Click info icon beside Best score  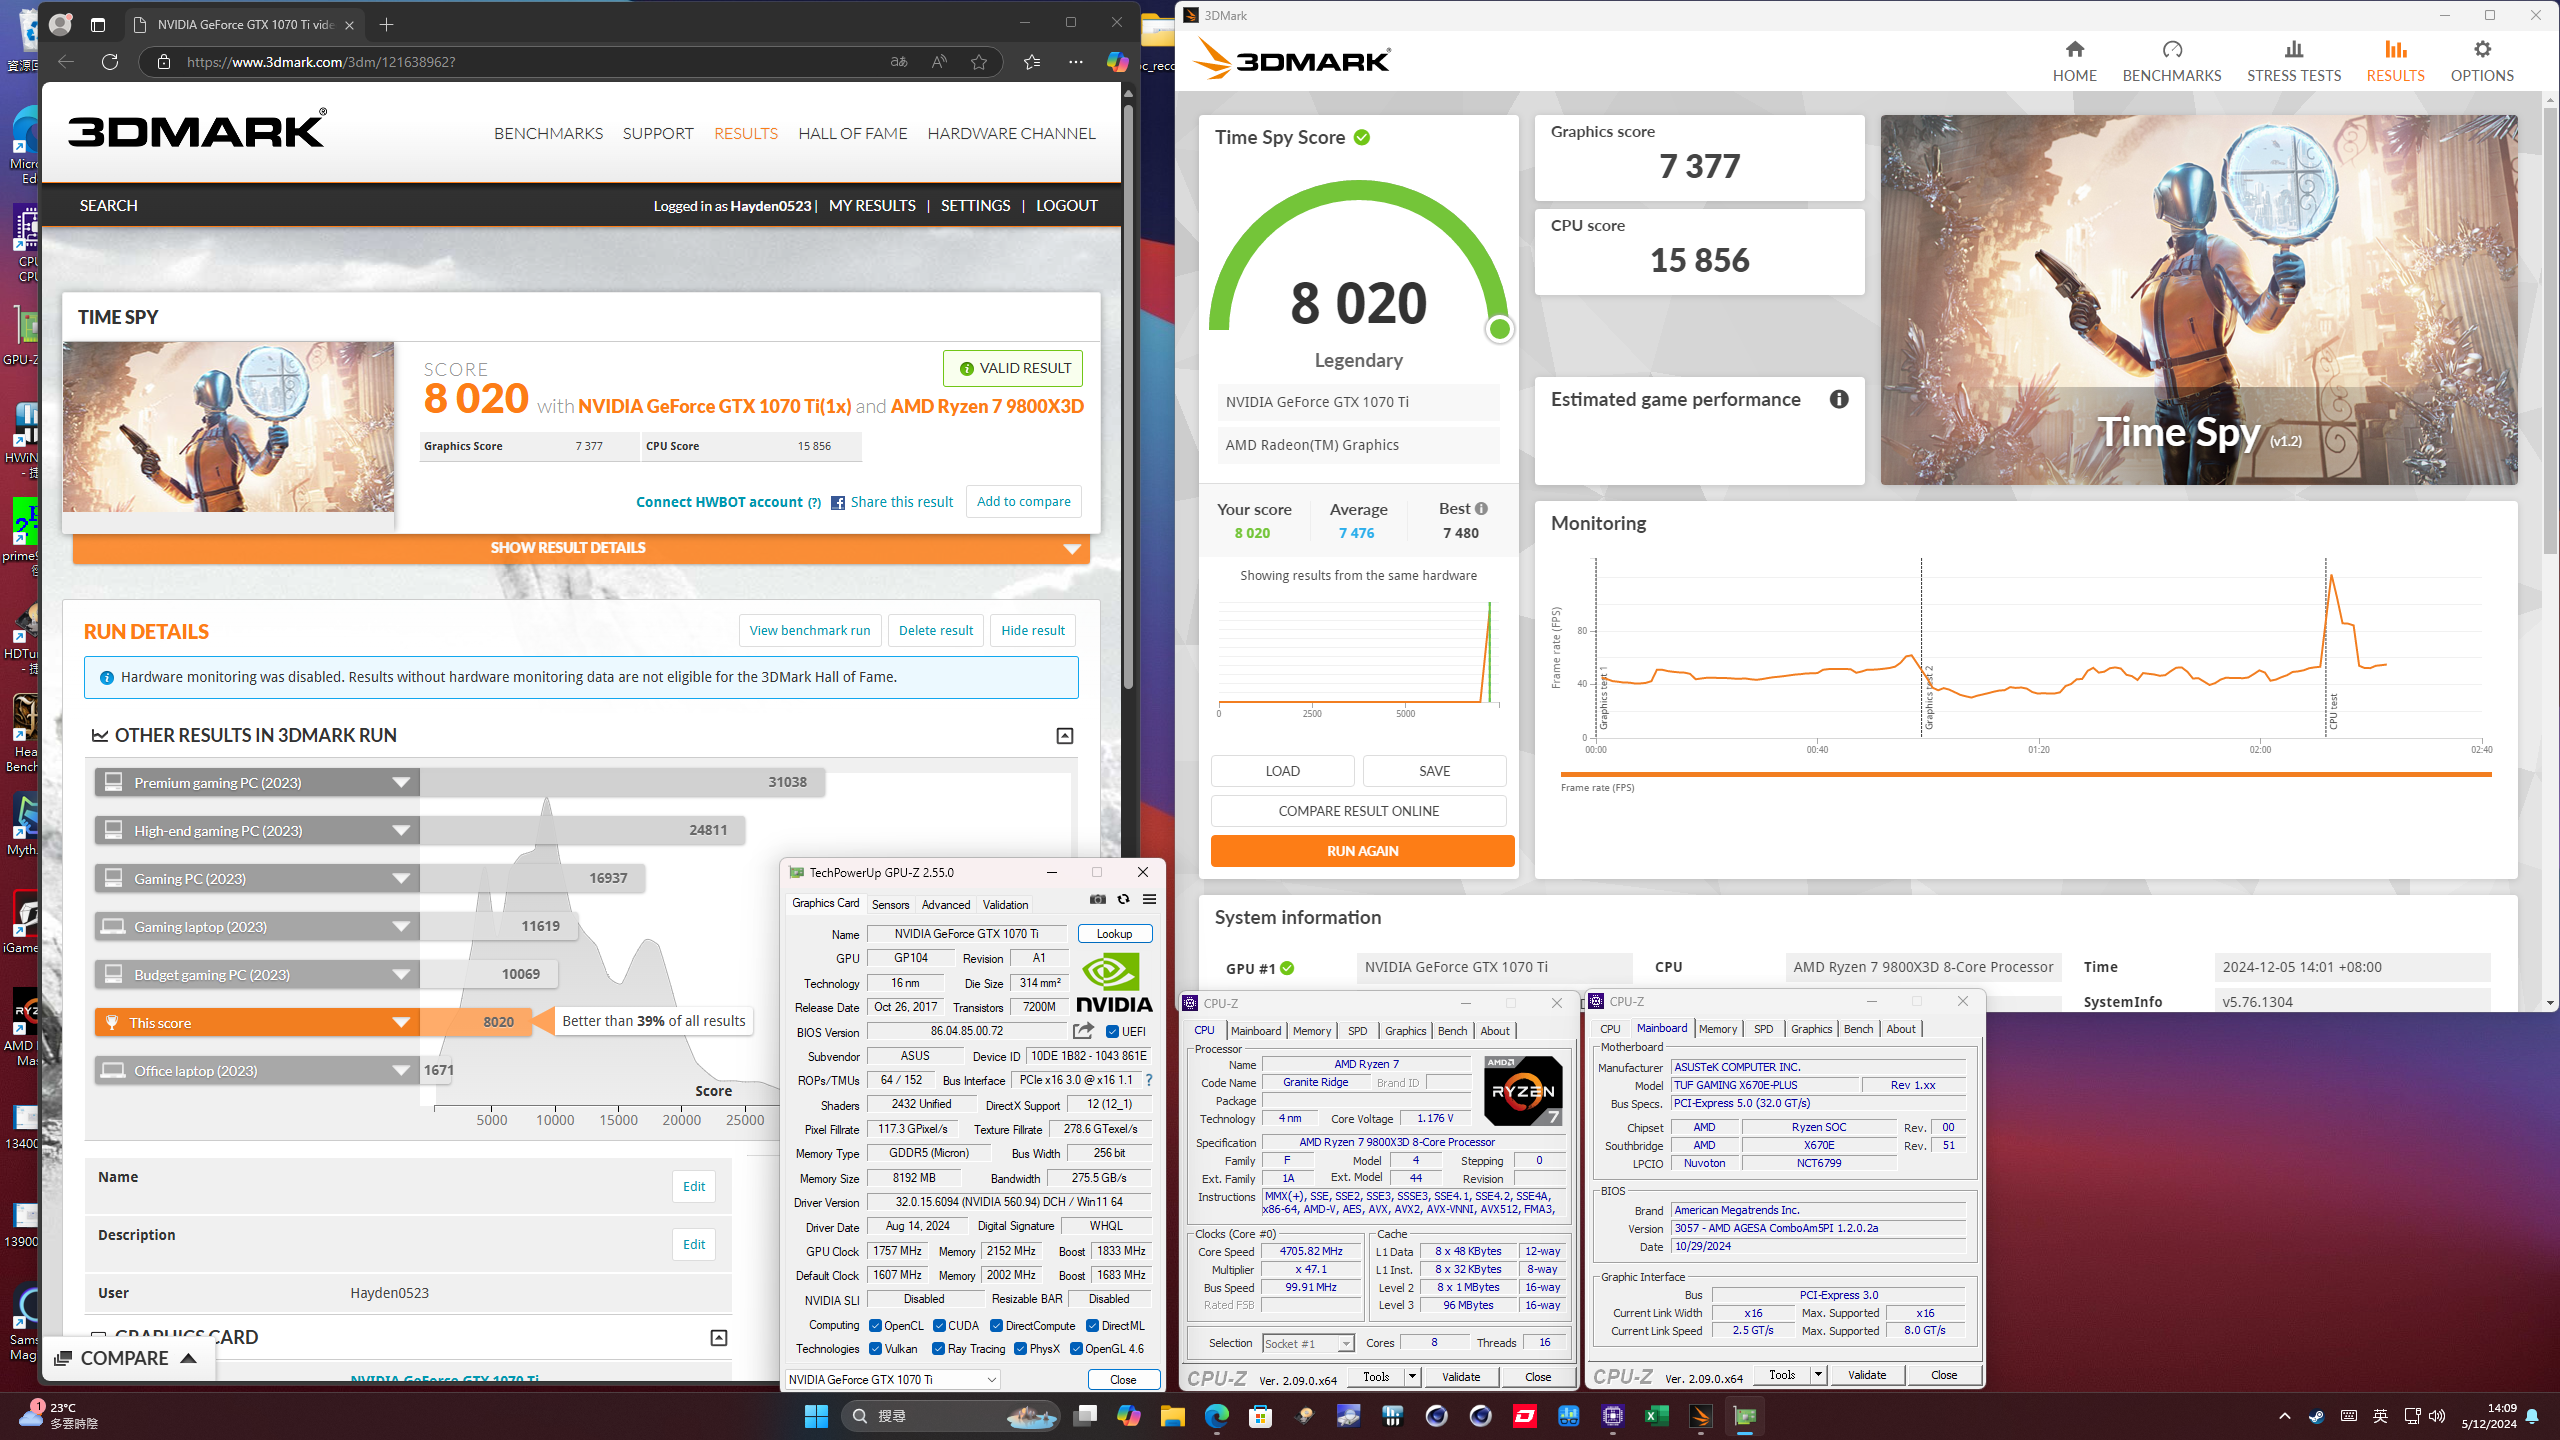pyautogui.click(x=1481, y=508)
